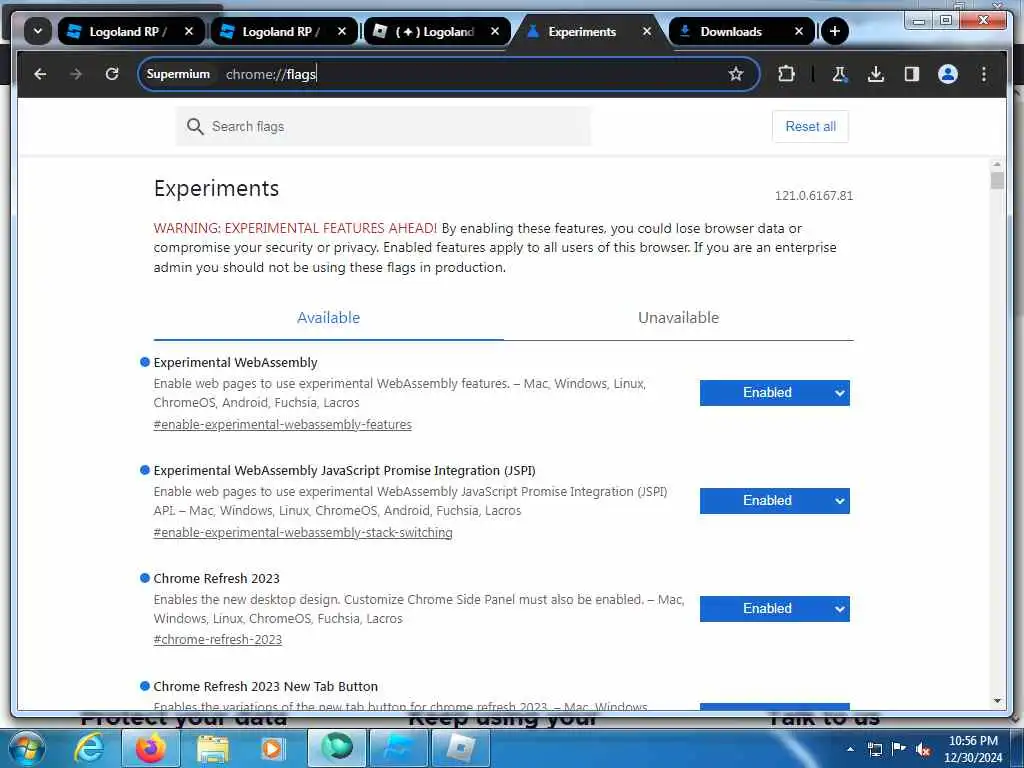Click the muted volume tray icon
The height and width of the screenshot is (768, 1024).
923,749
